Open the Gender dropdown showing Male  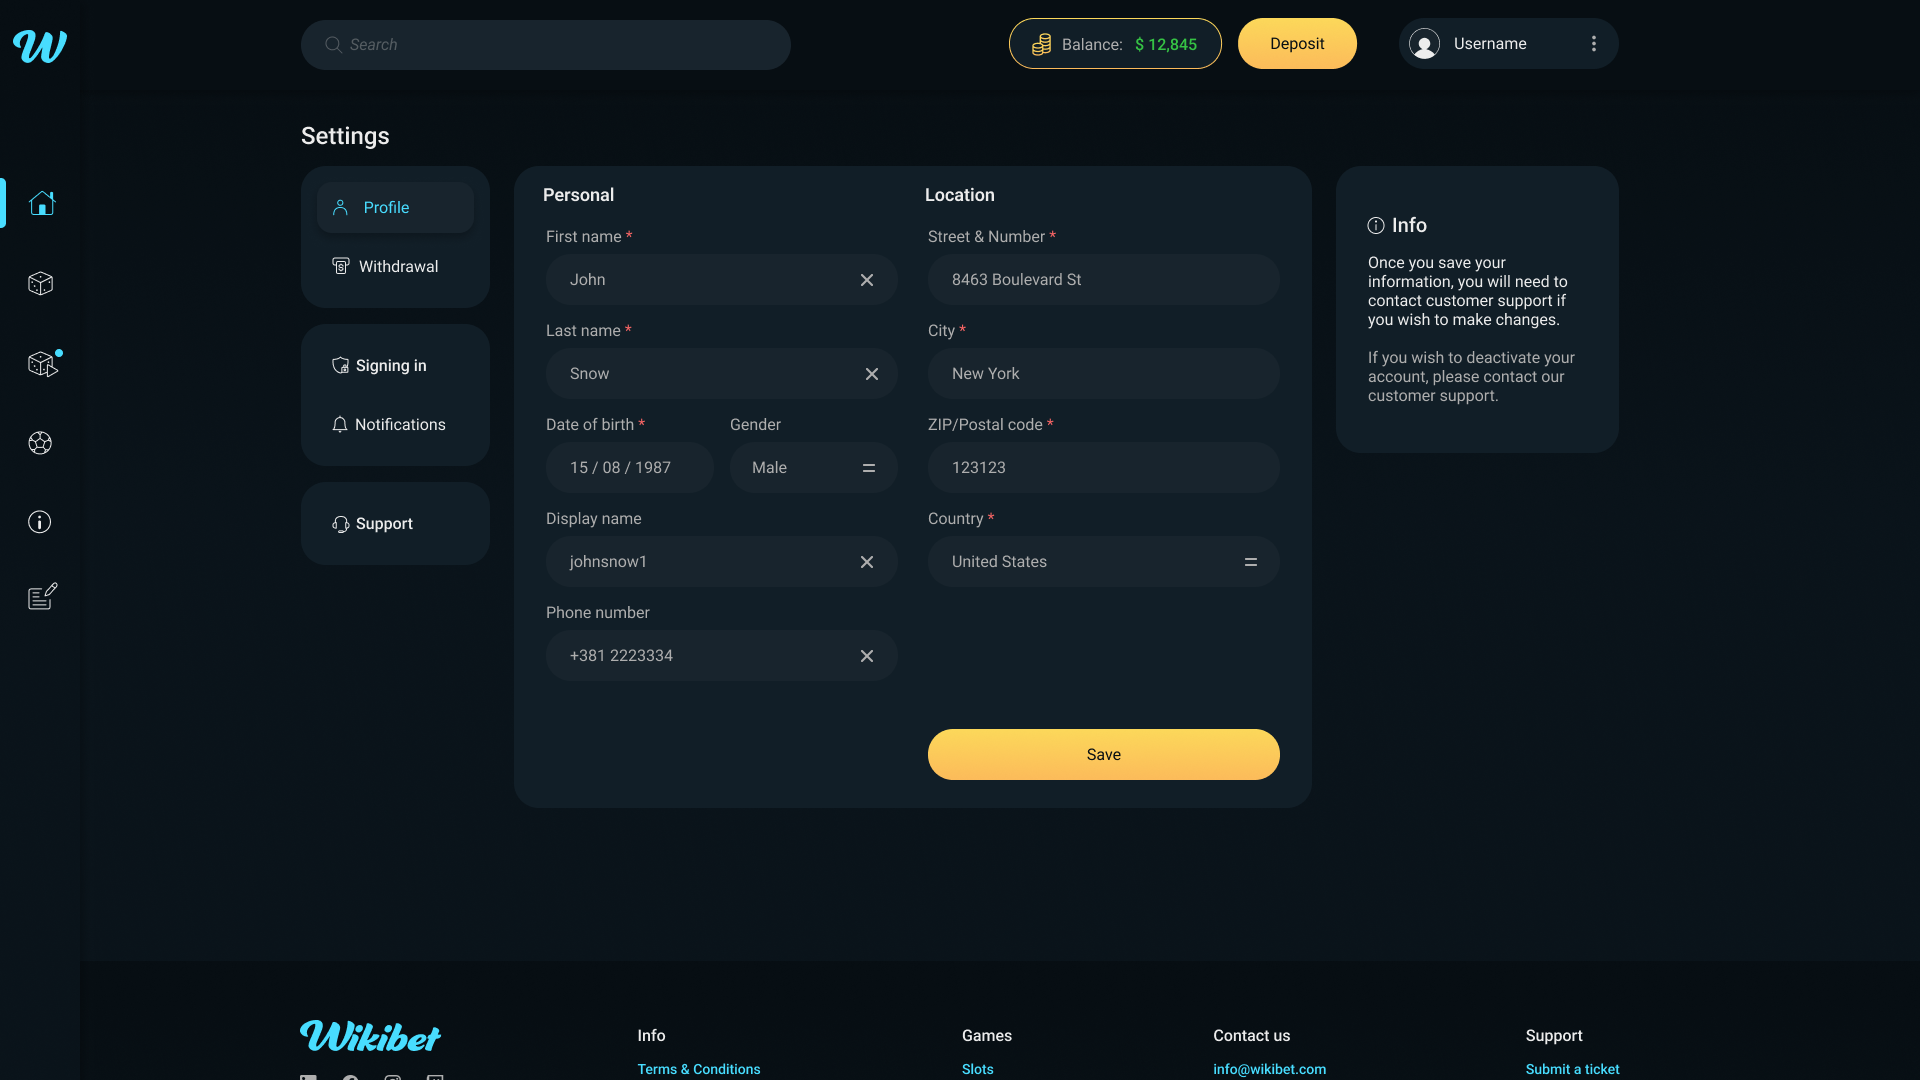pyautogui.click(x=814, y=468)
